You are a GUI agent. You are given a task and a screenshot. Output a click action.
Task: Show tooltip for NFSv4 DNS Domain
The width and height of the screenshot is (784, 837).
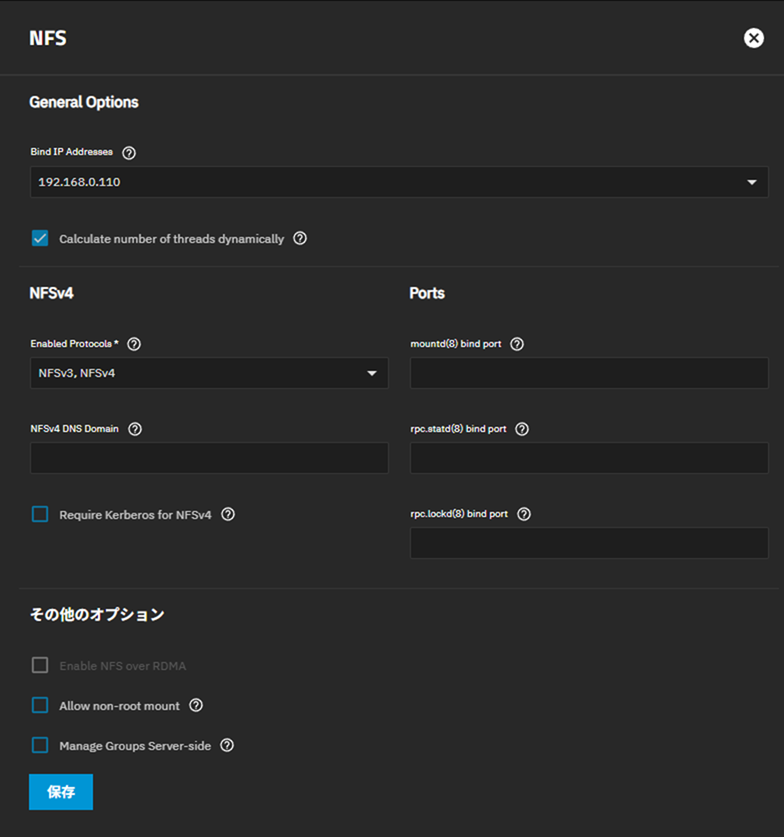135,429
